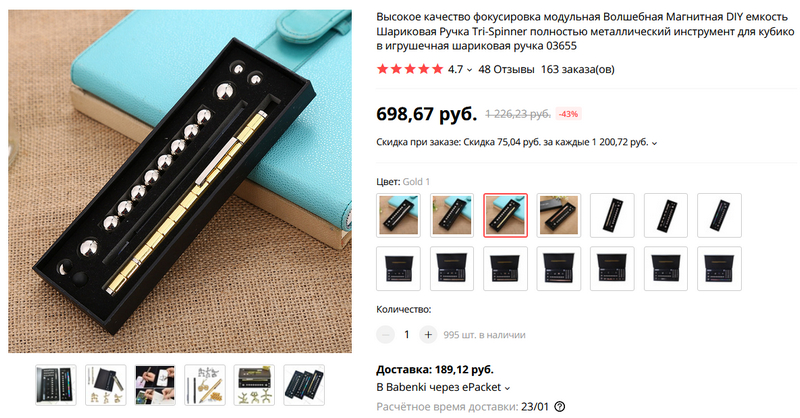The height and width of the screenshot is (418, 800).
Task: Expand the 4.7 rating breakdown chevron
Action: click(469, 70)
